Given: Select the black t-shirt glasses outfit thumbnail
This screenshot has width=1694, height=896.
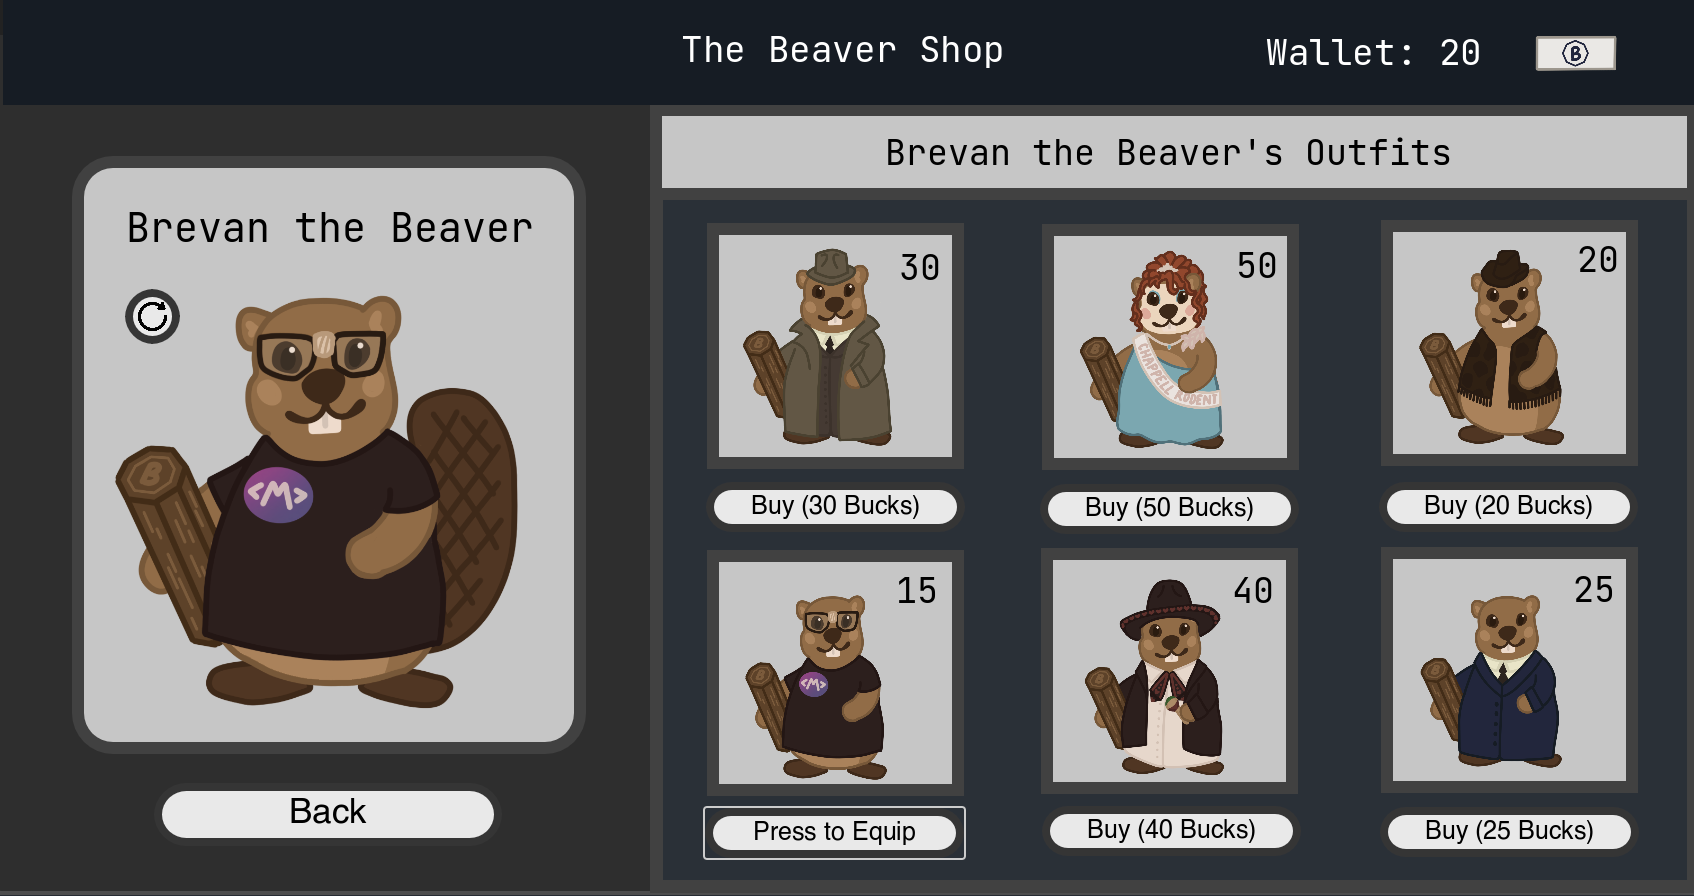Looking at the screenshot, I should coord(835,672).
